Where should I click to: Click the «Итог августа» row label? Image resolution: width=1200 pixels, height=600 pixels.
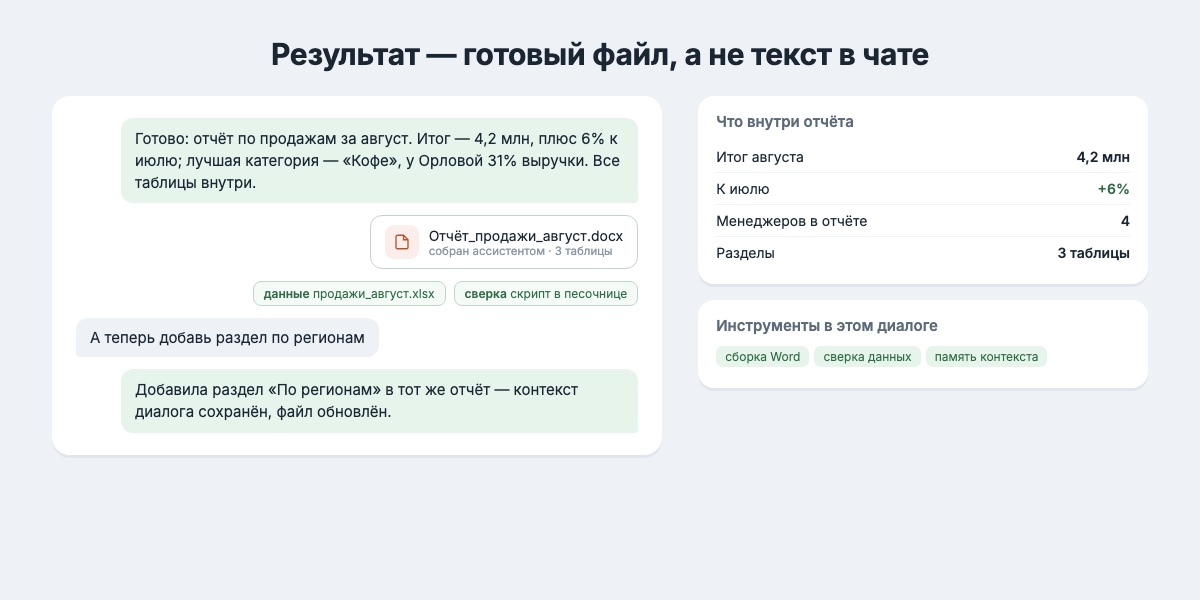coord(760,157)
